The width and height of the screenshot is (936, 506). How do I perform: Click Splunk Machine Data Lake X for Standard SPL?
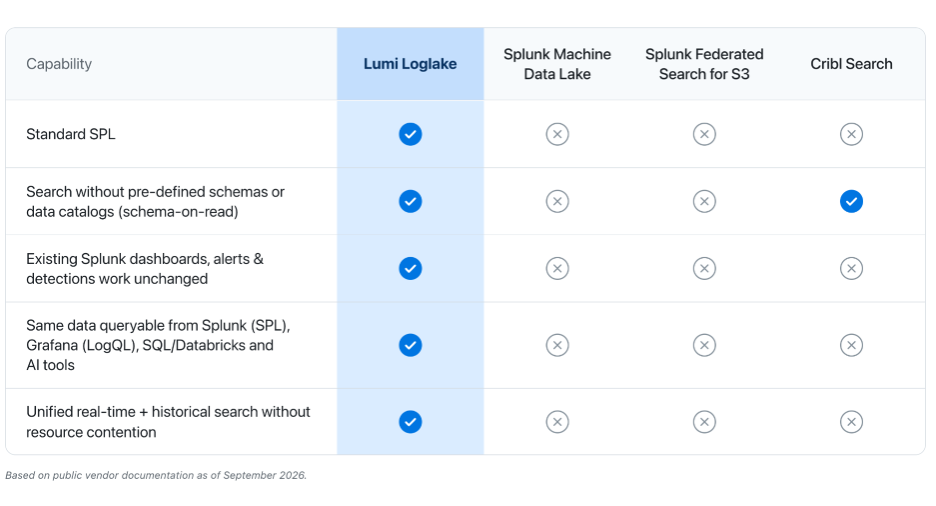557,134
